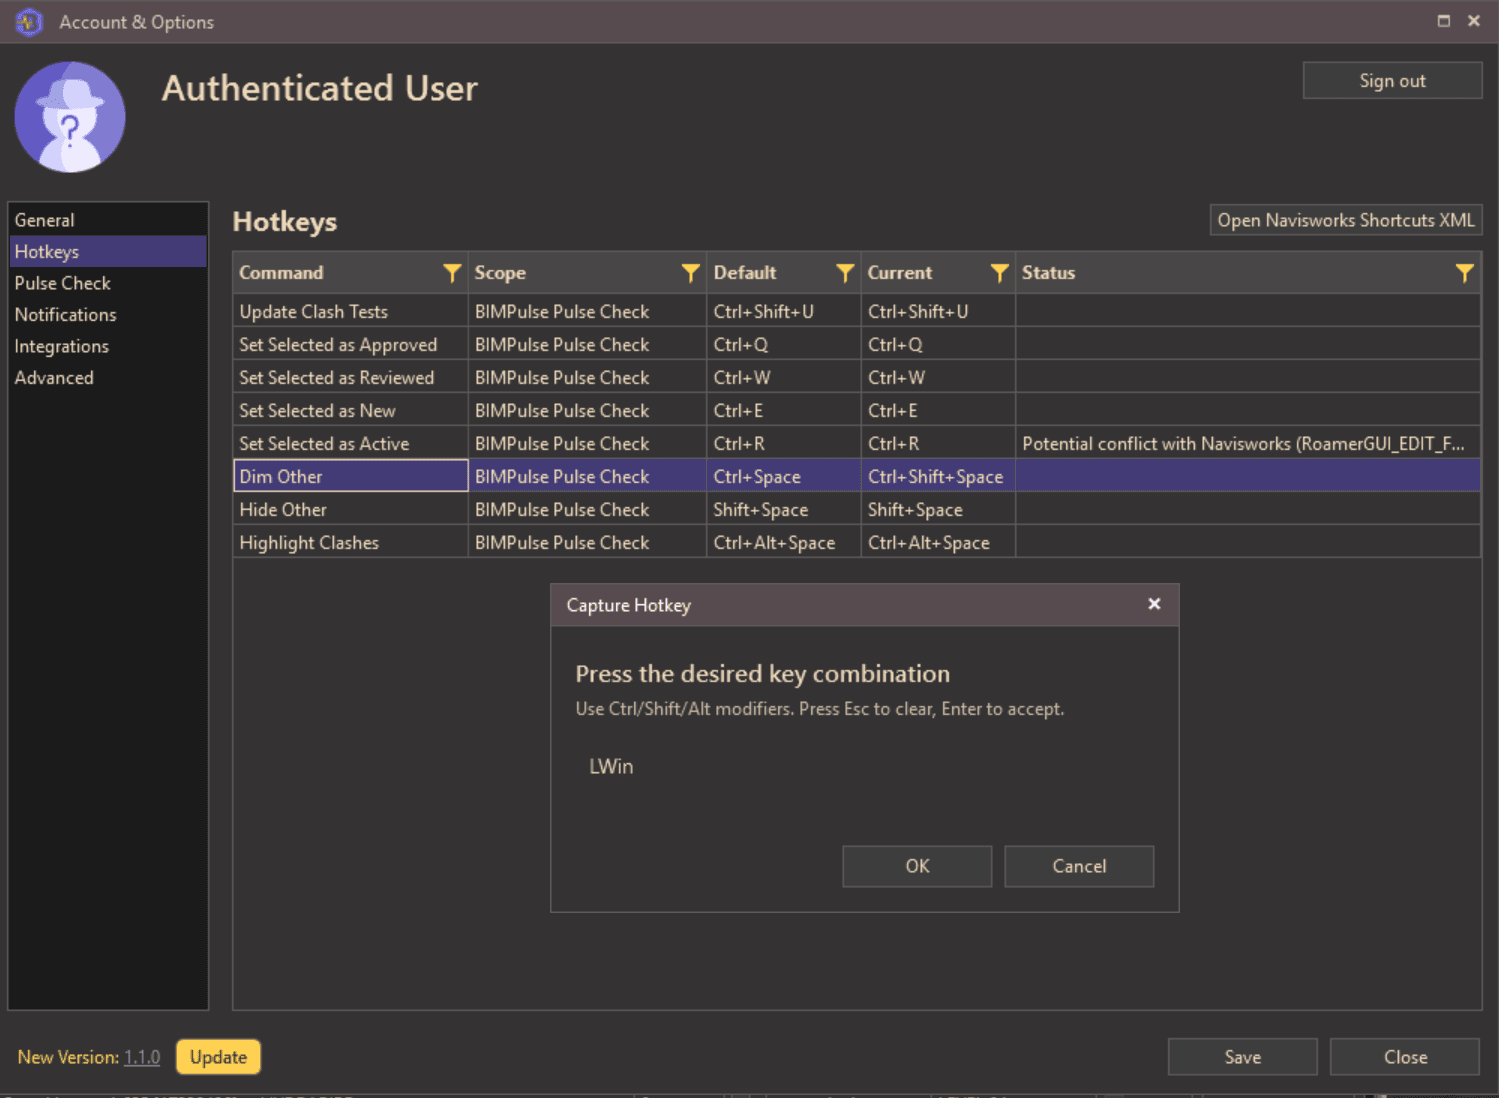The image size is (1499, 1098).
Task: Filter the Default column
Action: [845, 272]
